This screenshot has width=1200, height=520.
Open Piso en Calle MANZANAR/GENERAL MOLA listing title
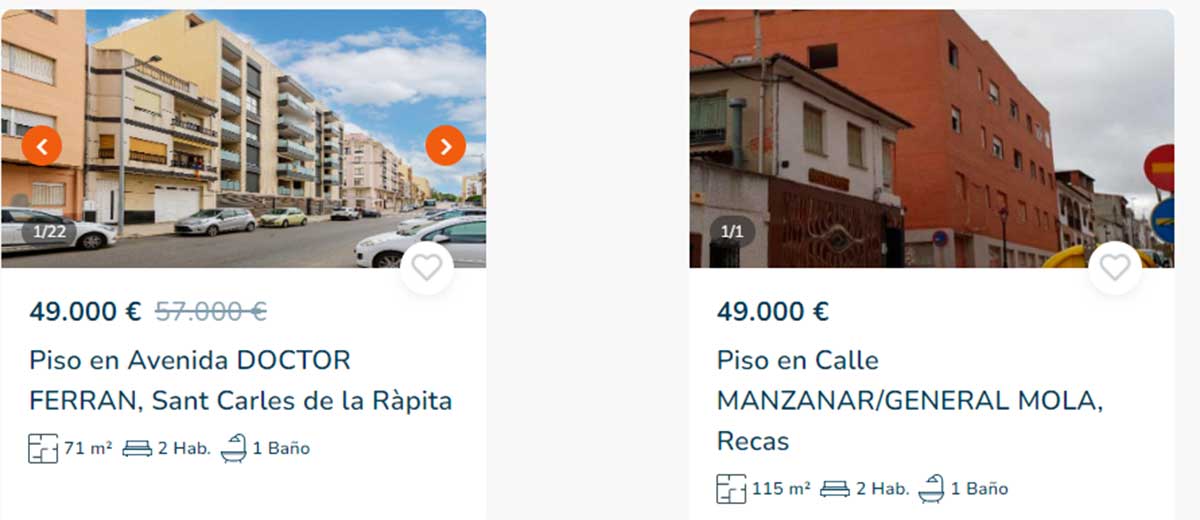[910, 400]
